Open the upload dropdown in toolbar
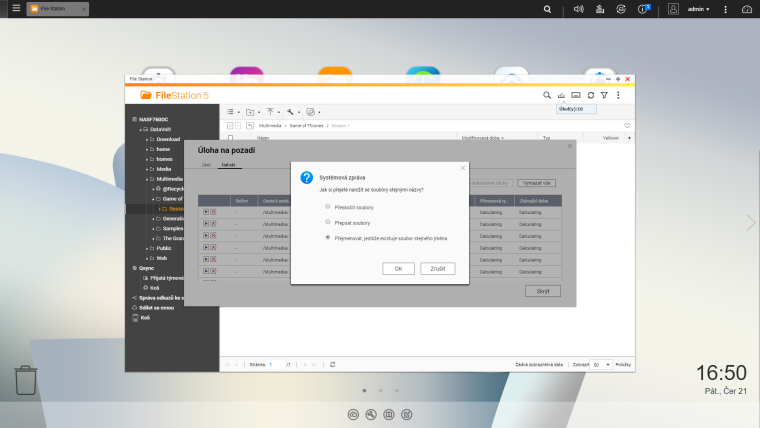 tap(272, 112)
